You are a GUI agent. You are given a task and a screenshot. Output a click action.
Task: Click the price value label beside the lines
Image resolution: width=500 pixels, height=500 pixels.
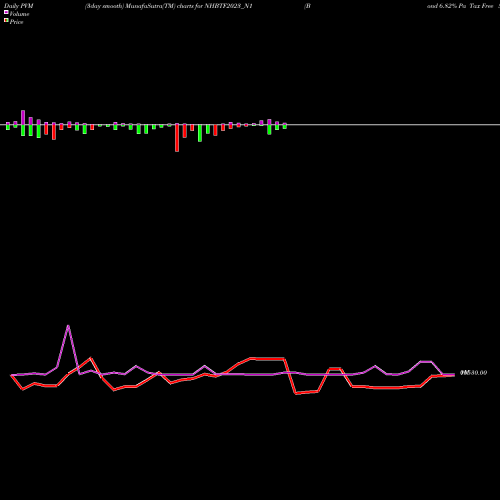click(473, 373)
